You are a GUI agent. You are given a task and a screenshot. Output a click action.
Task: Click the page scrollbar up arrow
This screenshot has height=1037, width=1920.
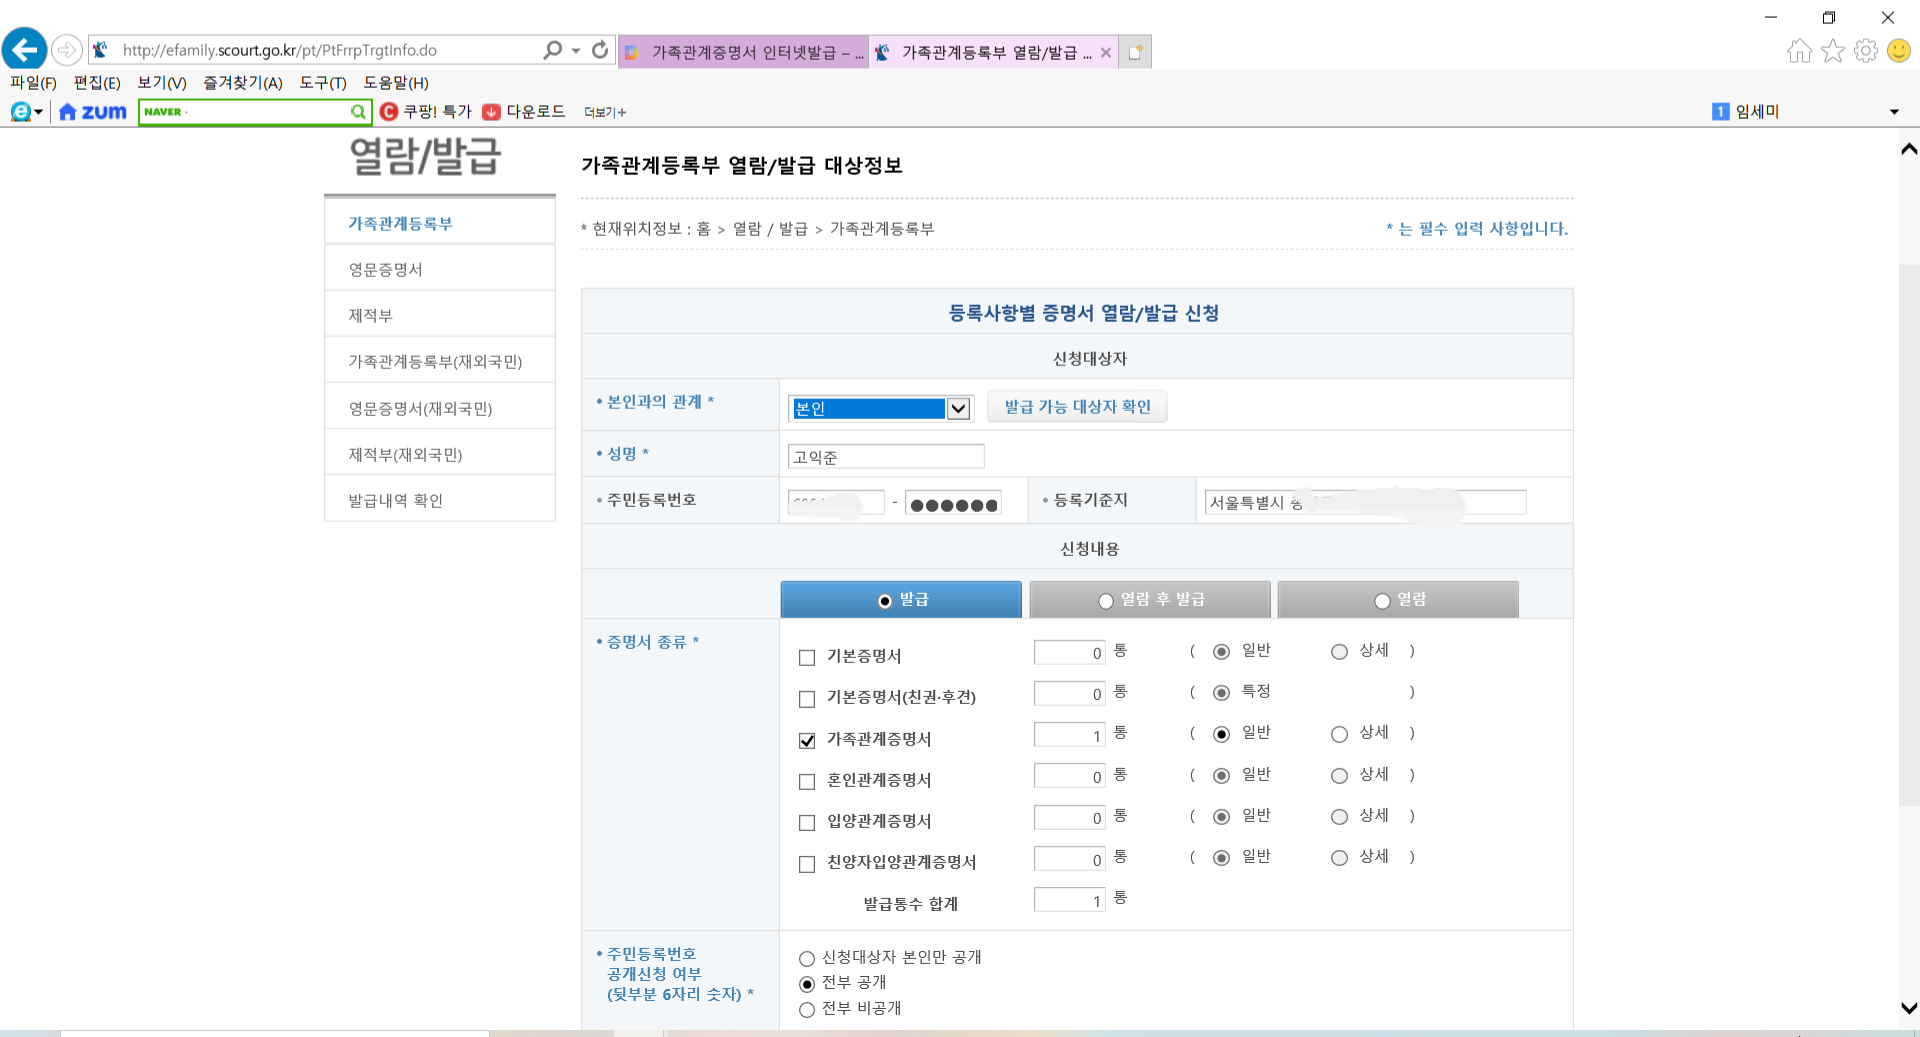point(1908,149)
